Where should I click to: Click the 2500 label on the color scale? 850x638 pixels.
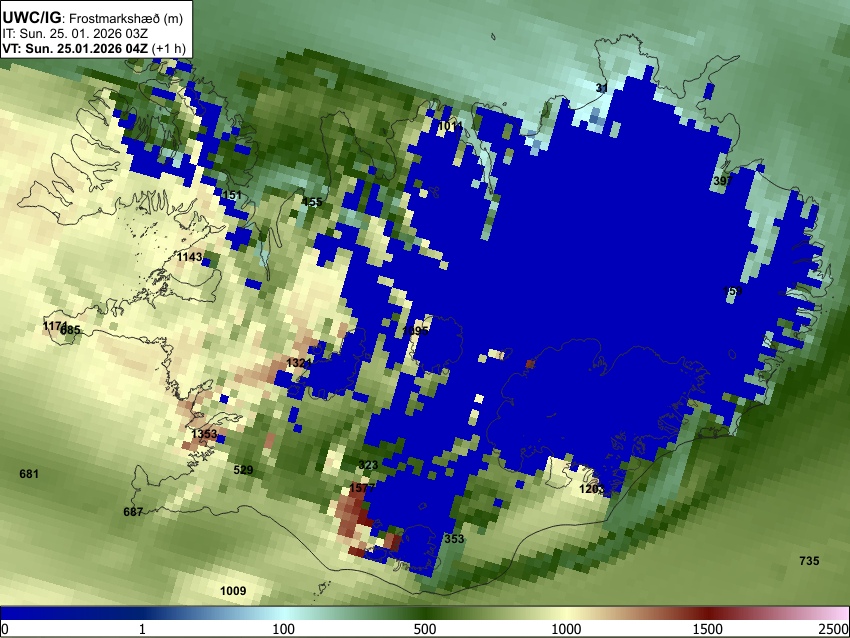point(834,629)
